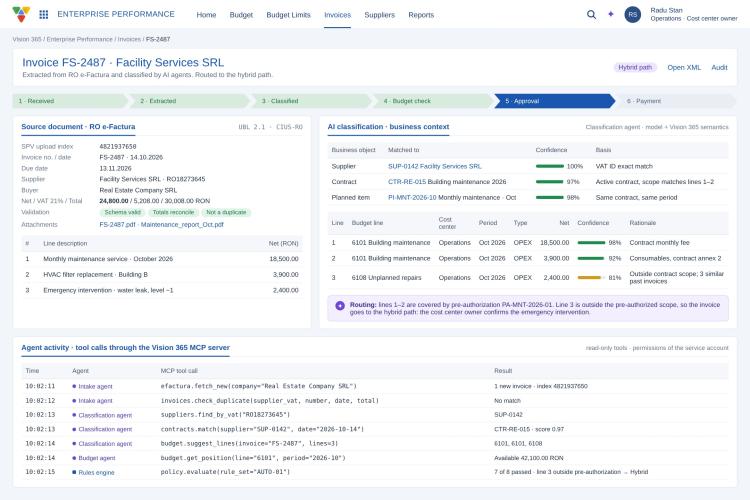Click the ENTERPRISE PERFORMANCE app title
This screenshot has width=750, height=500.
pyautogui.click(x=116, y=14)
